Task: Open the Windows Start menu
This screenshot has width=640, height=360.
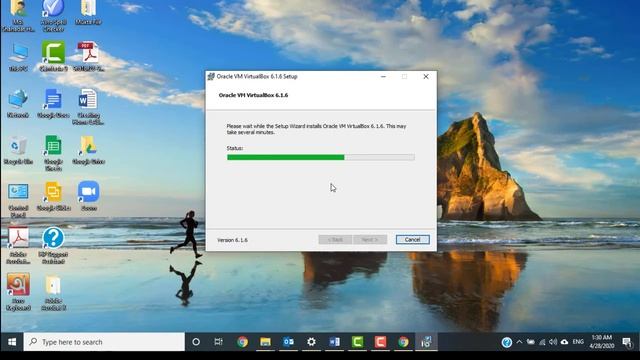Action: pos(12,342)
